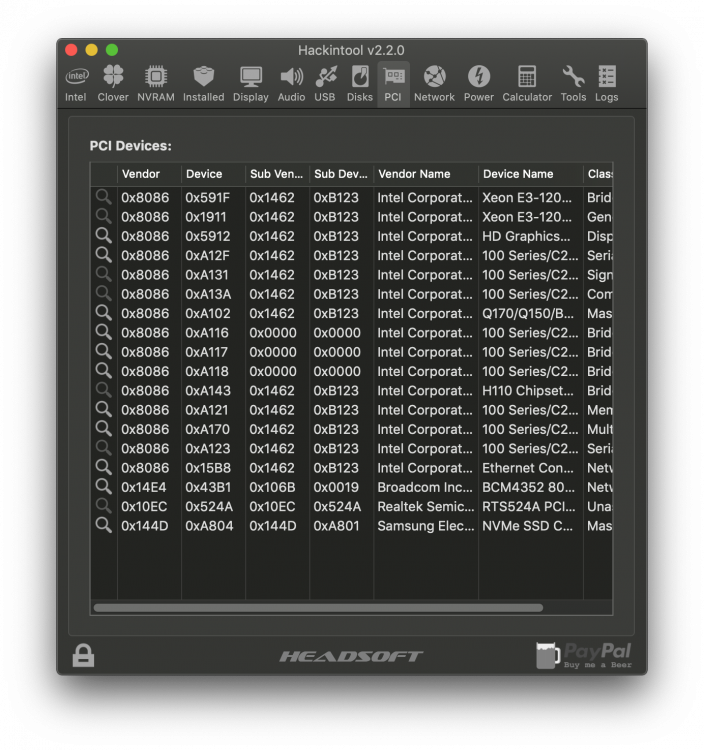The height and width of the screenshot is (750, 704).
Task: Click the horizontal scrollbar under the table
Action: [x=318, y=608]
